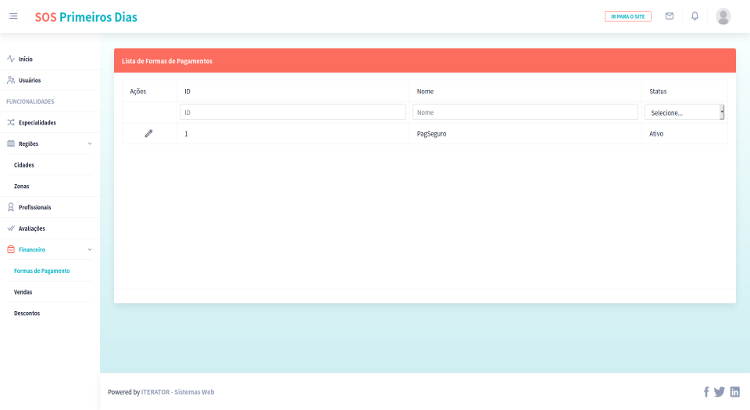Collapse the Financeiro submenu chevron
This screenshot has width=750, height=410.
click(89, 249)
